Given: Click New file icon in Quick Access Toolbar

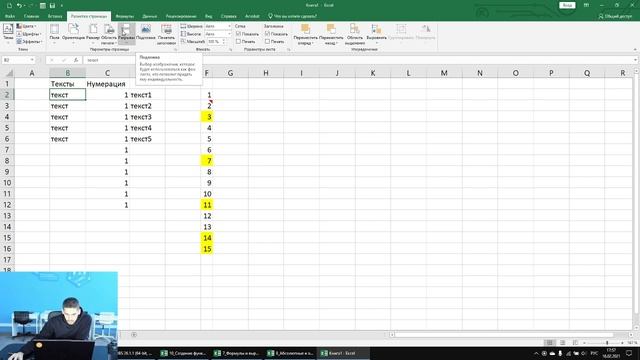Looking at the screenshot, I should pos(9,5).
